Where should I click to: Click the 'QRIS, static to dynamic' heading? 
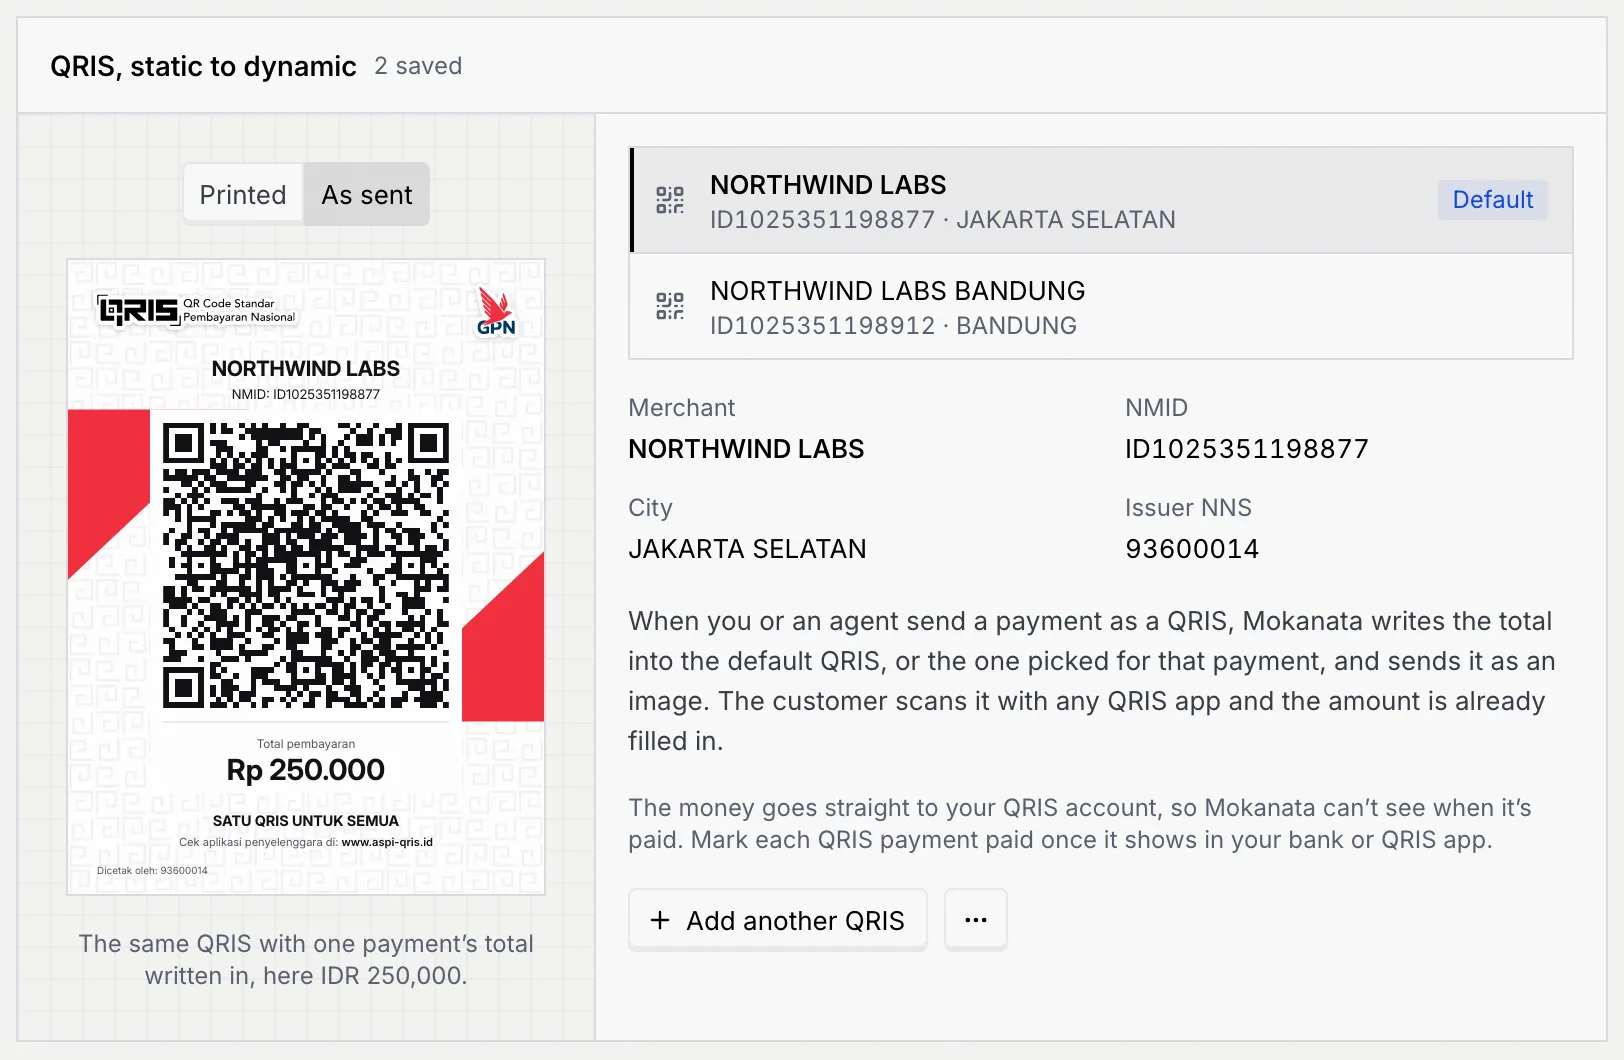(x=203, y=66)
